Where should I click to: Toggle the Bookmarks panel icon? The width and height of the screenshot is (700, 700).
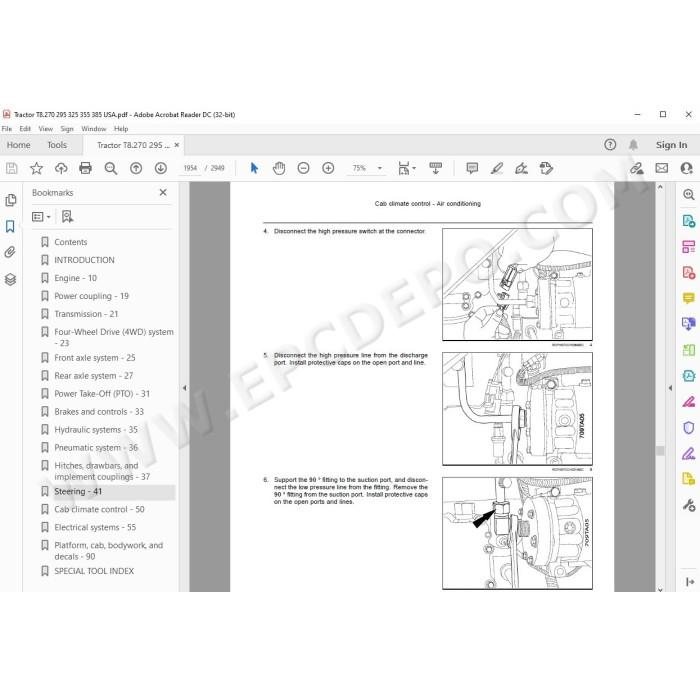coord(10,226)
